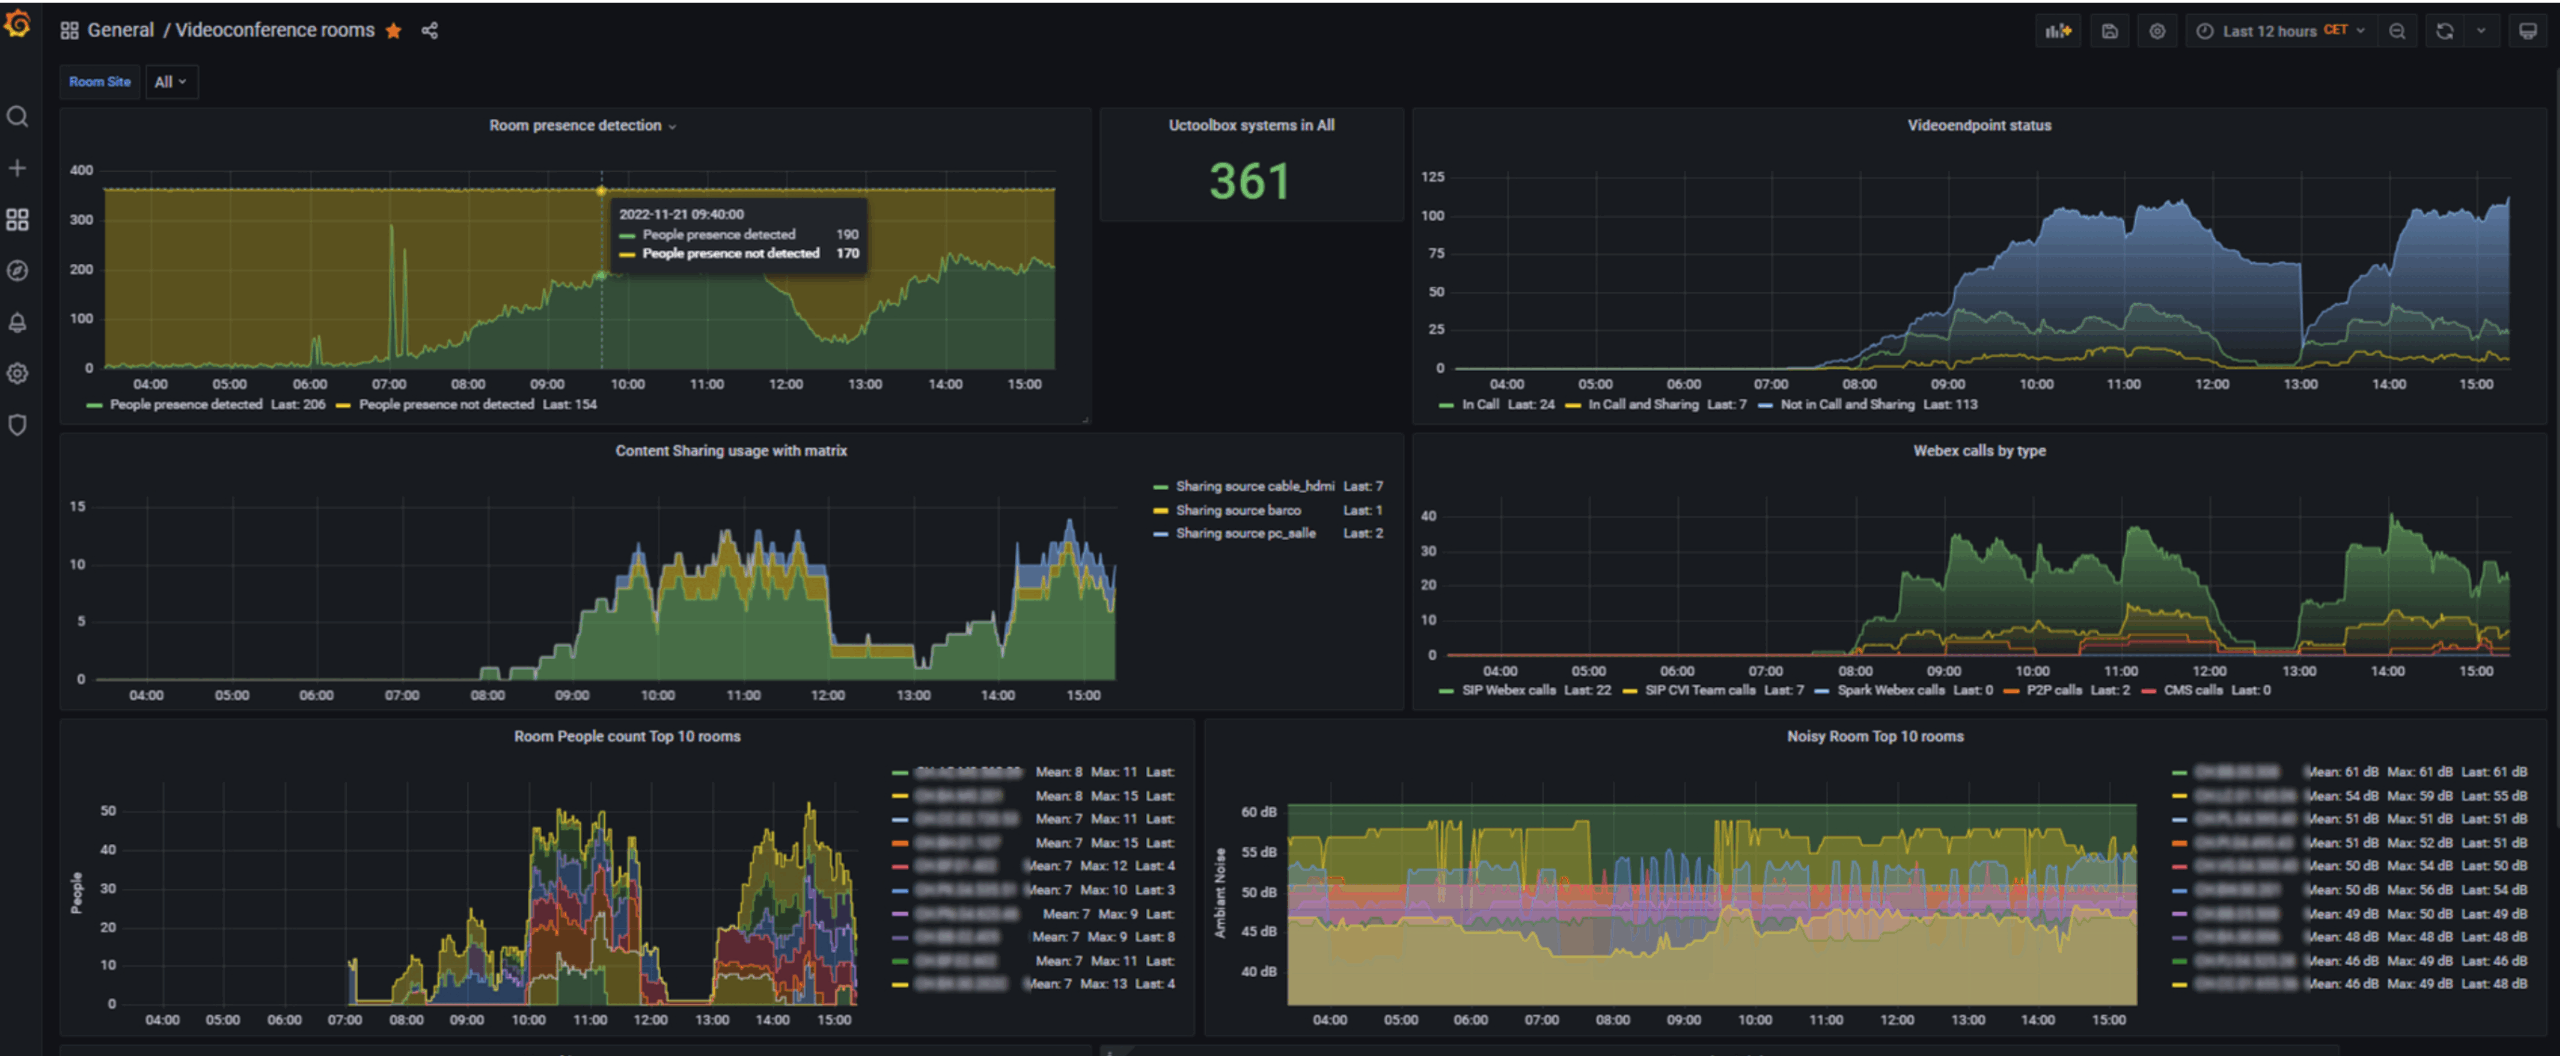Toggle the 'People presence detected' legend series
The height and width of the screenshot is (1056, 2560).
click(186, 405)
